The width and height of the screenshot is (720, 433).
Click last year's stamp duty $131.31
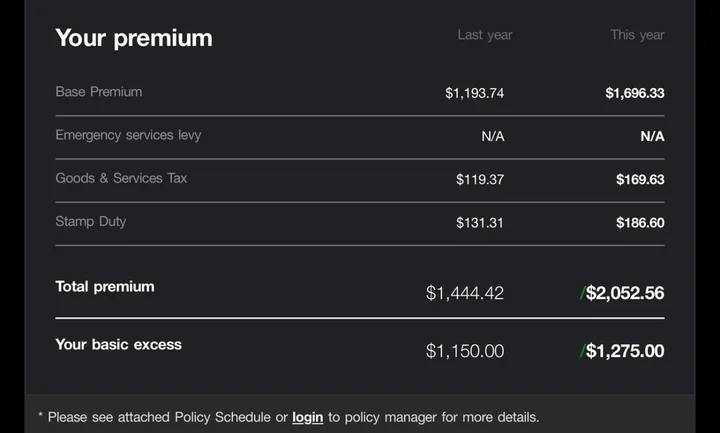[x=480, y=223]
